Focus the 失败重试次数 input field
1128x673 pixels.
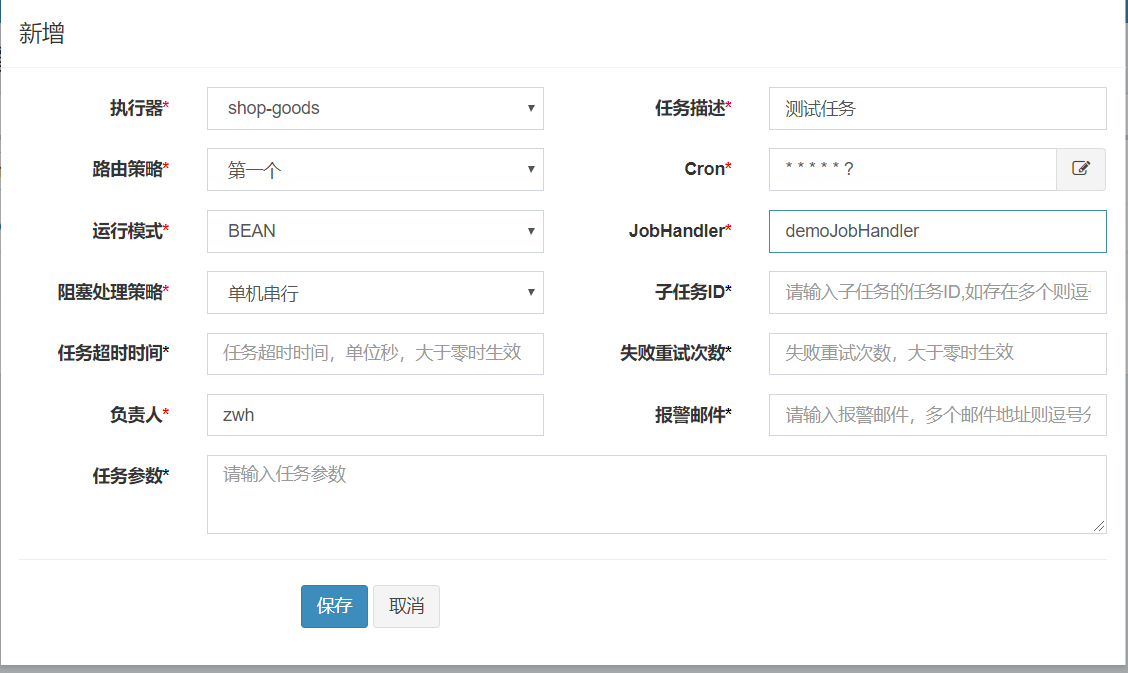[937, 354]
